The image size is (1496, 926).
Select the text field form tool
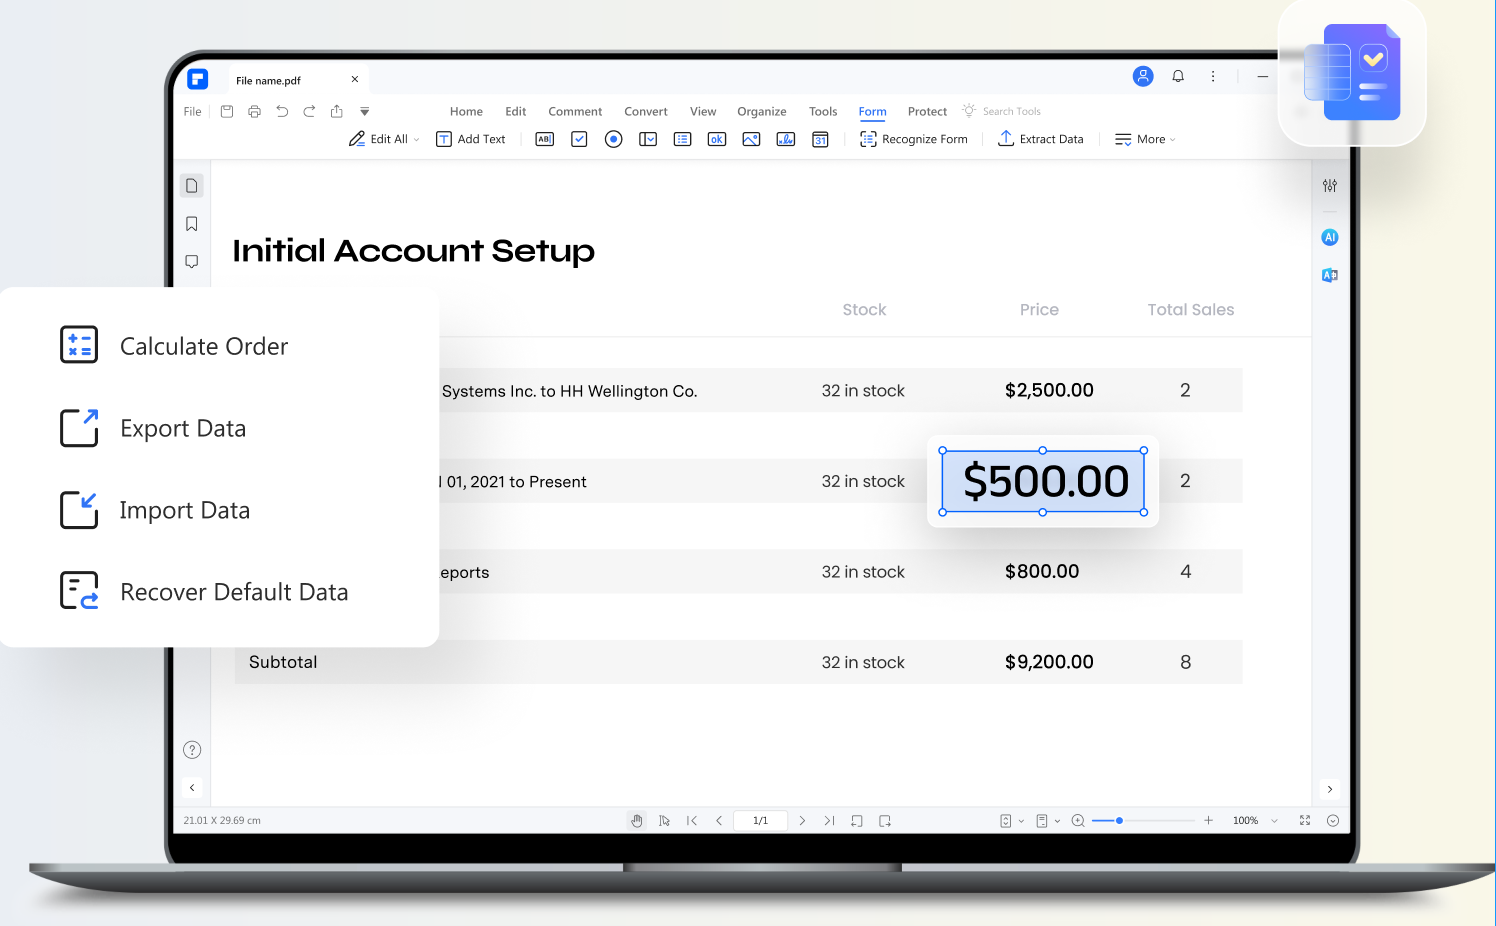pos(545,139)
